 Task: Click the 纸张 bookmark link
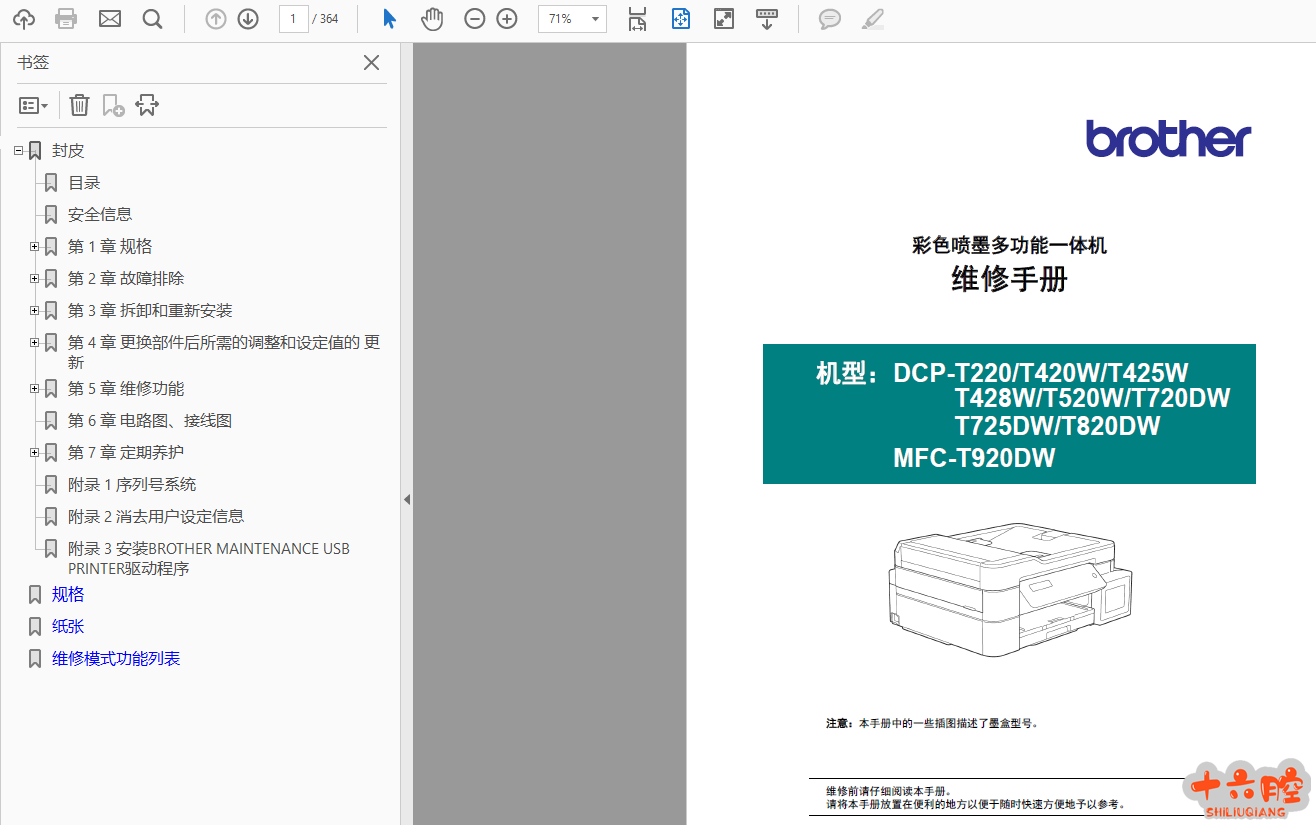[x=68, y=627]
